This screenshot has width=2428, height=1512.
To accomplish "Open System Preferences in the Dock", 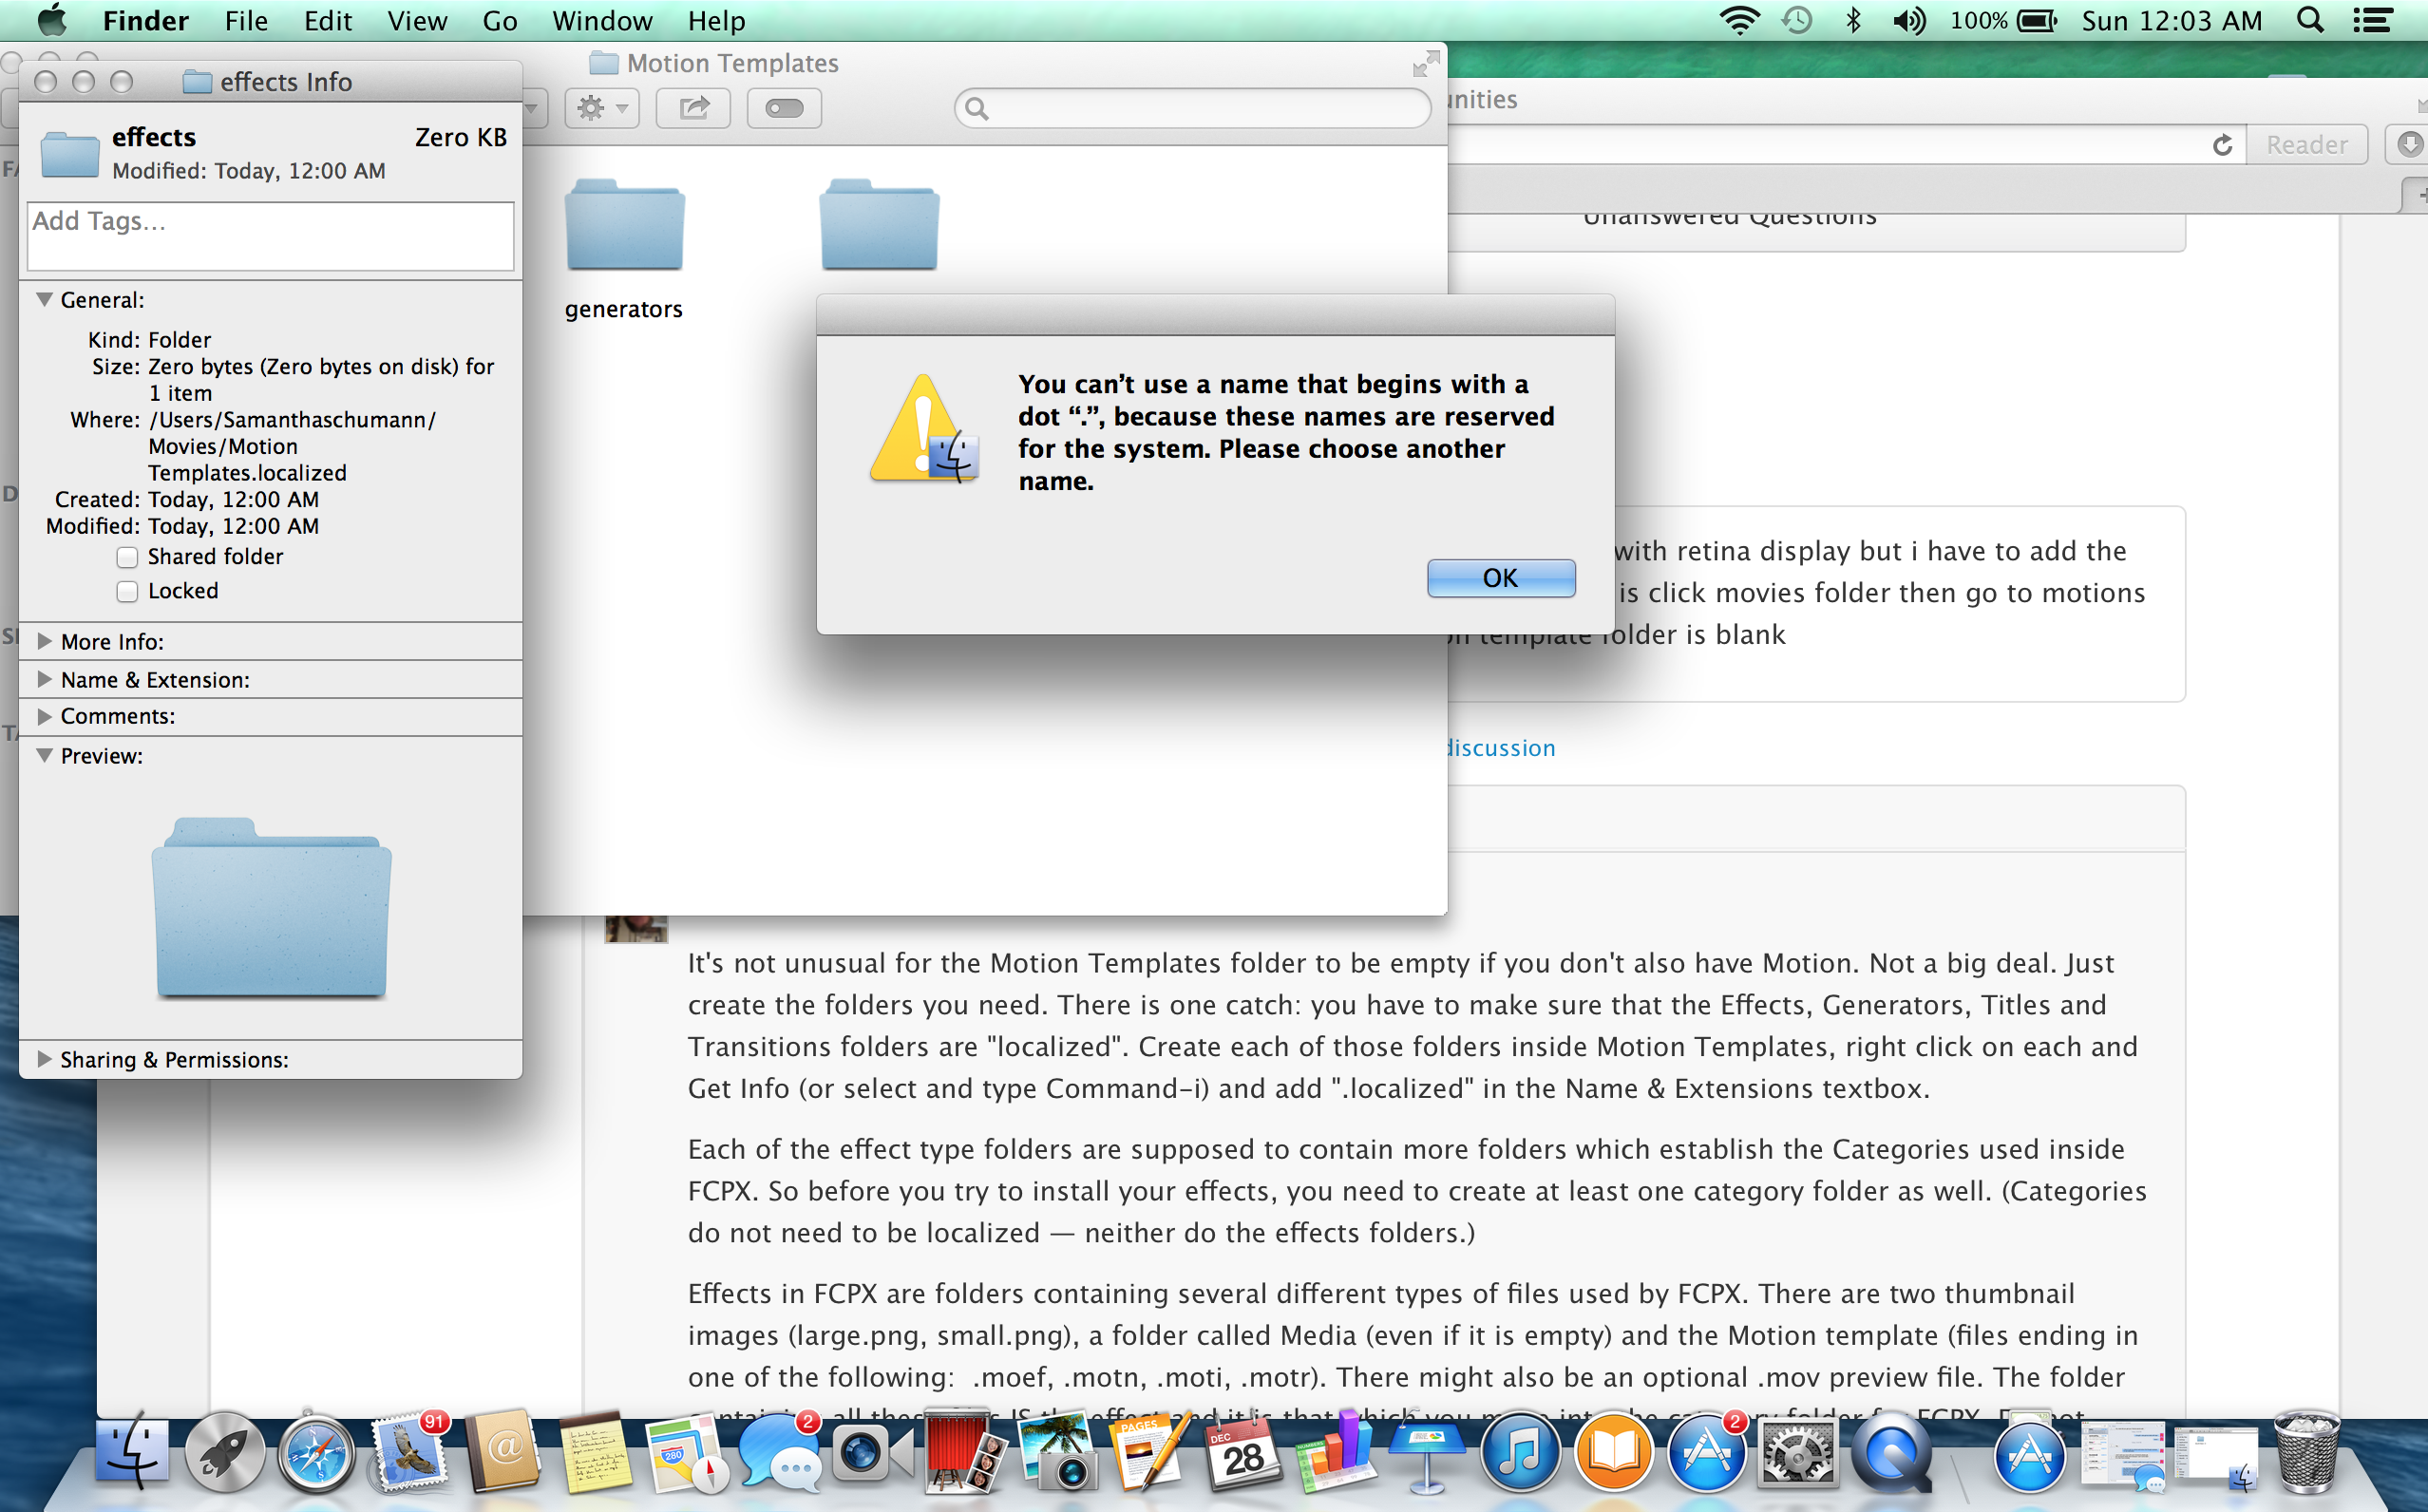I will (1798, 1453).
